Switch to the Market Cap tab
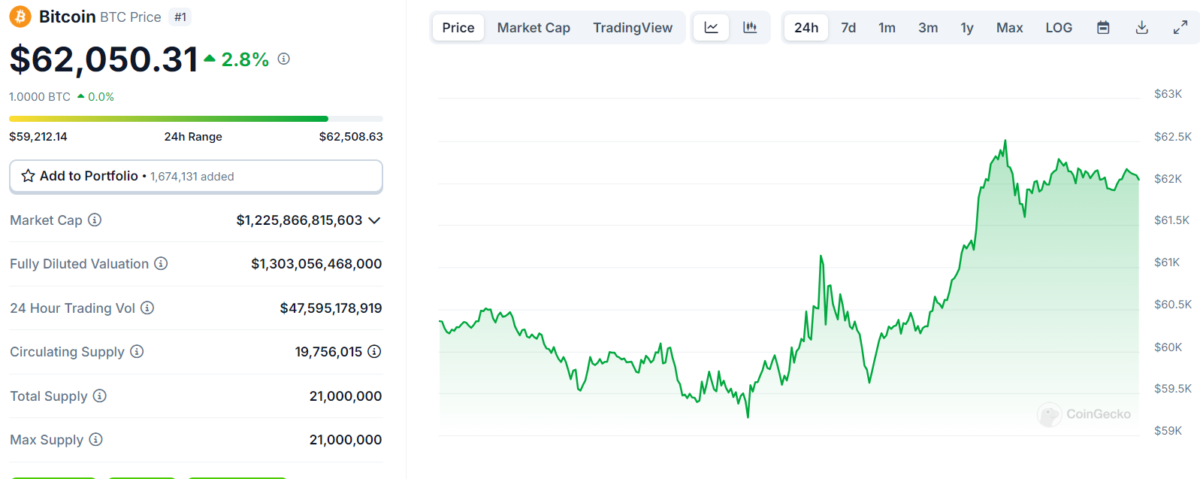Viewport: 1200px width, 479px height. coord(533,28)
